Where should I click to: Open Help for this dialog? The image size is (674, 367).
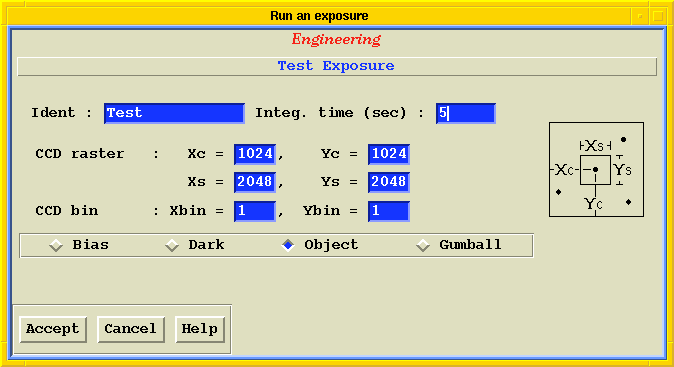(200, 330)
